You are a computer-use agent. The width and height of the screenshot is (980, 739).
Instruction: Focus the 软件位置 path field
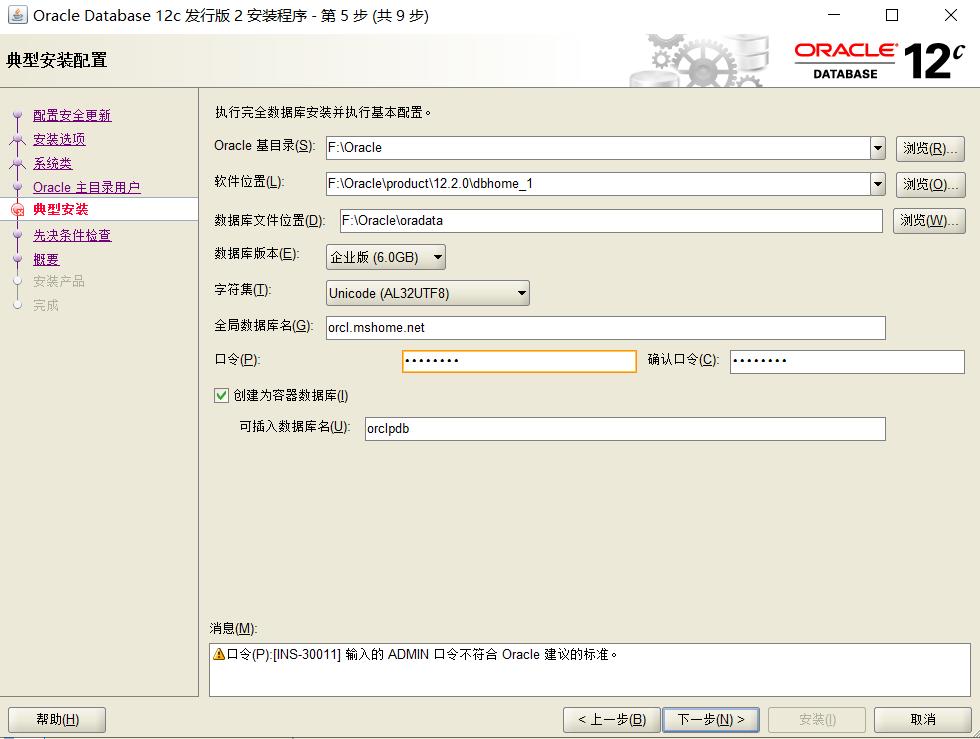pyautogui.click(x=598, y=184)
